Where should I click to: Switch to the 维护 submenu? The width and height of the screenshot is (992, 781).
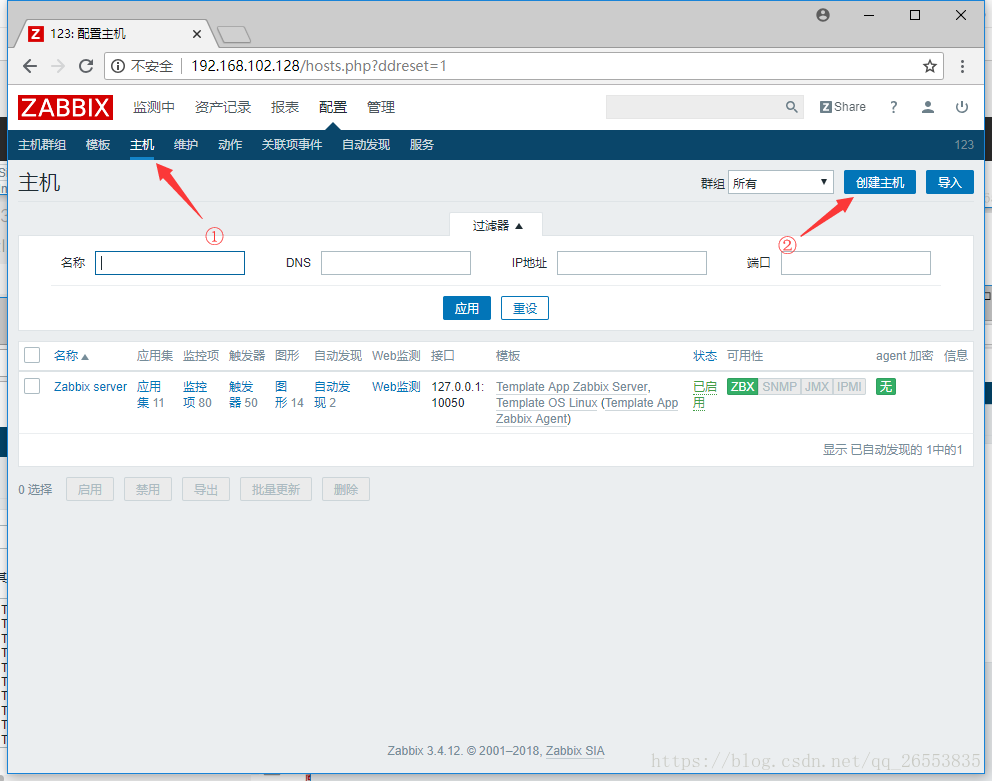pyautogui.click(x=186, y=145)
